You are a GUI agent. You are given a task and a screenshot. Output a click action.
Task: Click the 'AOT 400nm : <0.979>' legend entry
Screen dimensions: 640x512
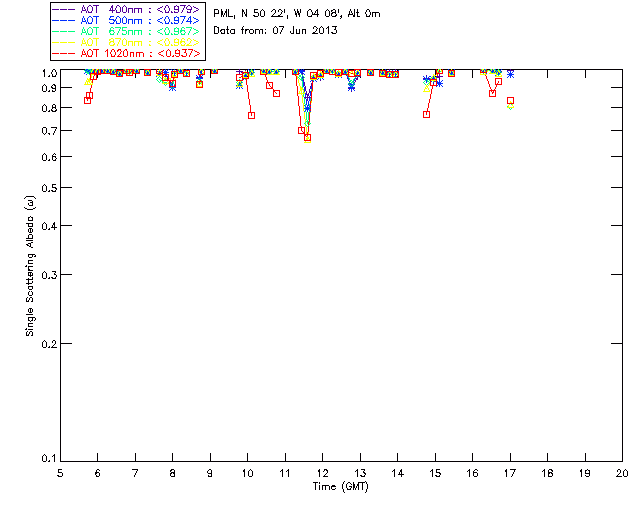(127, 9)
